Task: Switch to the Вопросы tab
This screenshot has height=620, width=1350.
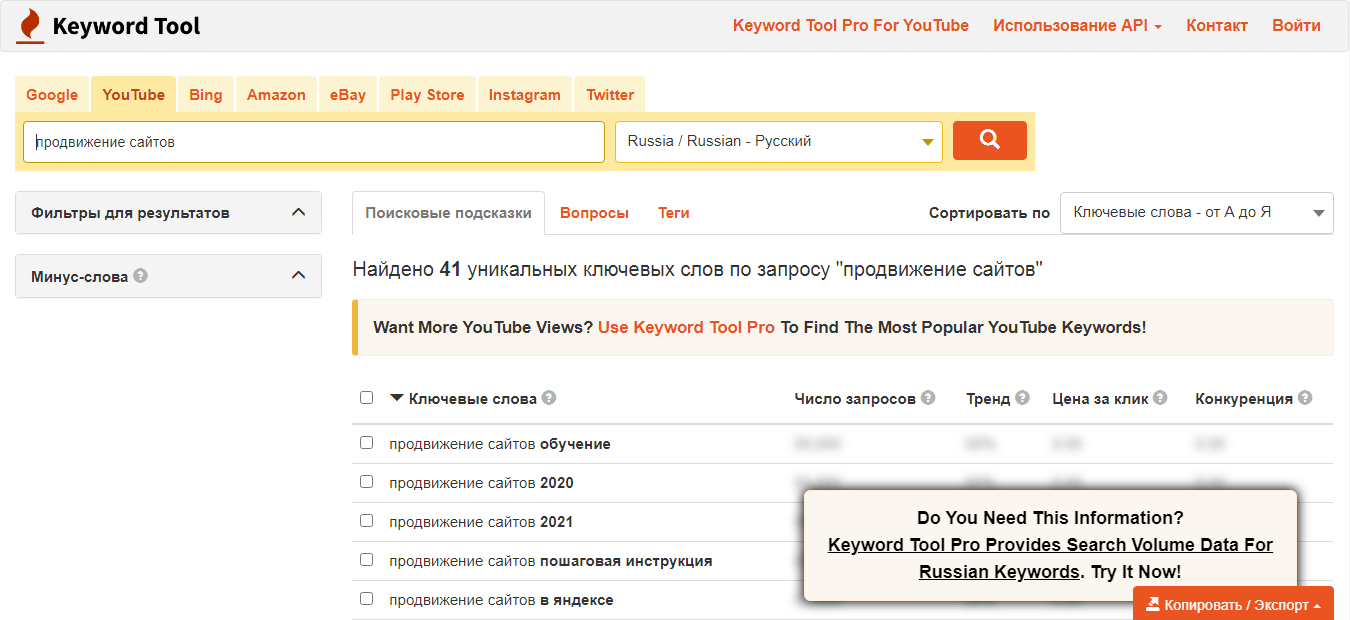Action: coord(594,212)
